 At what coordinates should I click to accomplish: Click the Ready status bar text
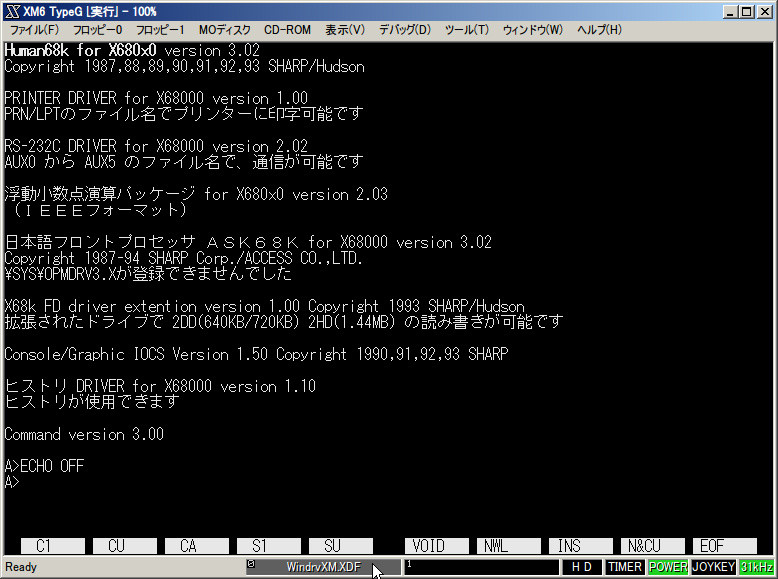[x=21, y=567]
